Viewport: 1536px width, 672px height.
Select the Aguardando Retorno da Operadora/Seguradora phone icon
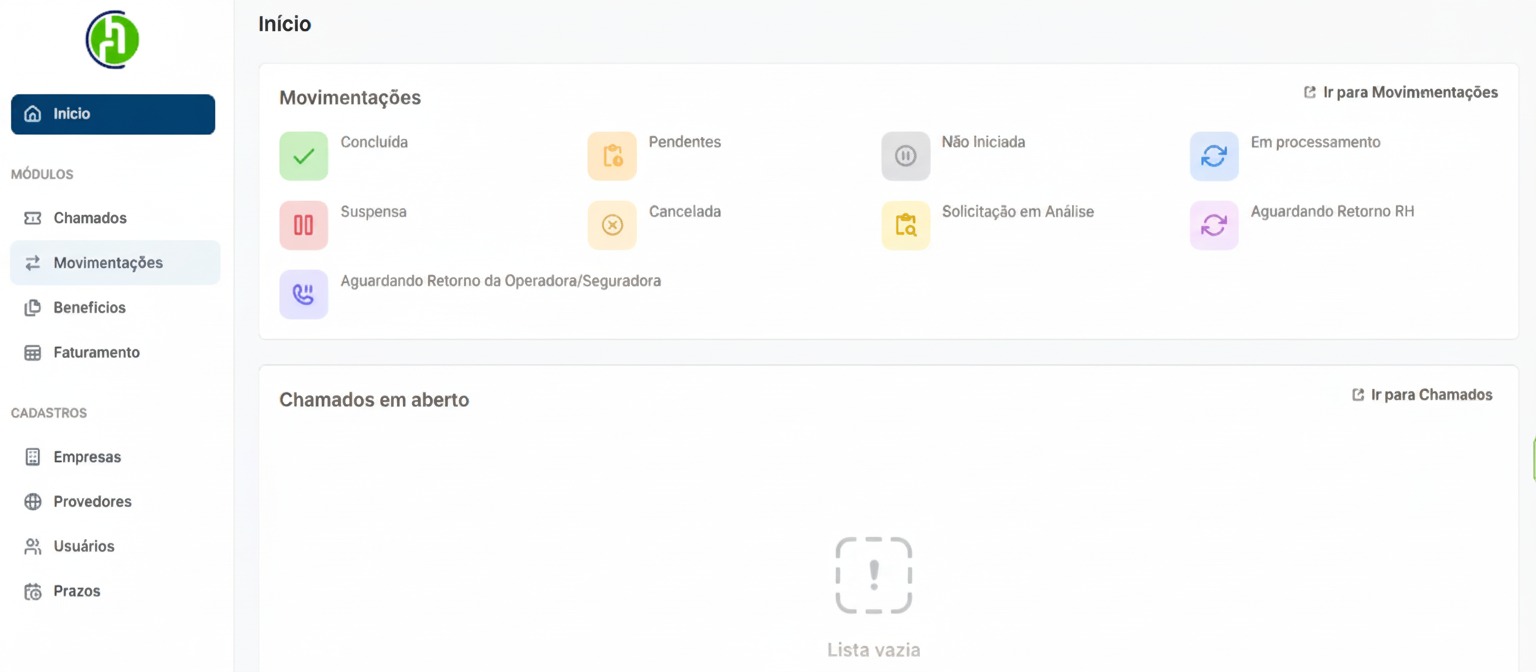click(303, 294)
